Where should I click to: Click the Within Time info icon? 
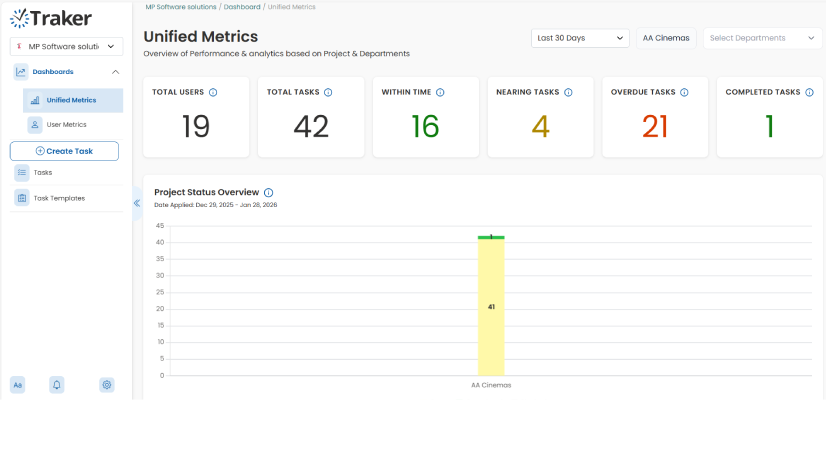[440, 92]
